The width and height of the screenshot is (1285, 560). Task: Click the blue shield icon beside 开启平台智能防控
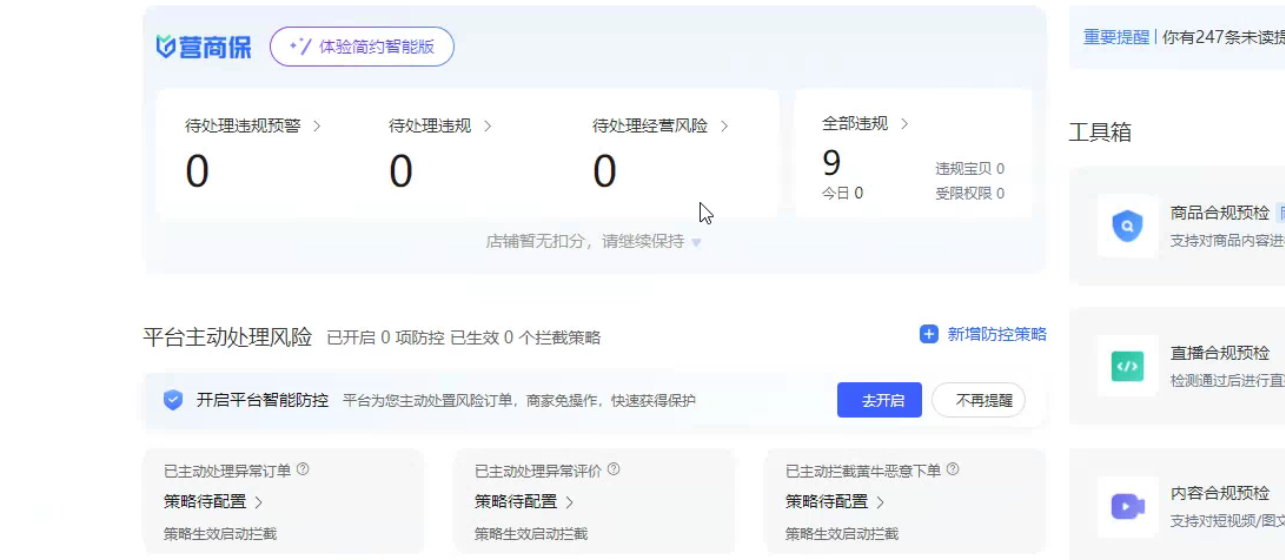click(173, 400)
